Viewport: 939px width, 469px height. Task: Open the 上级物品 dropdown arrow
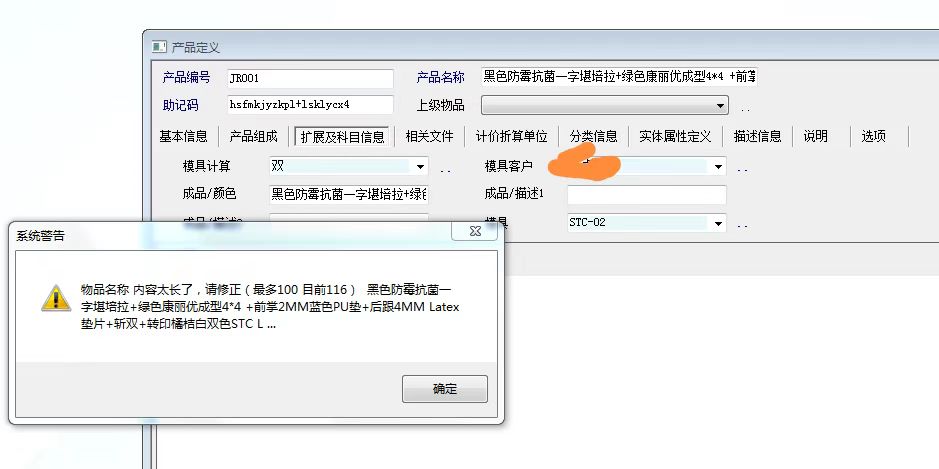(x=720, y=105)
